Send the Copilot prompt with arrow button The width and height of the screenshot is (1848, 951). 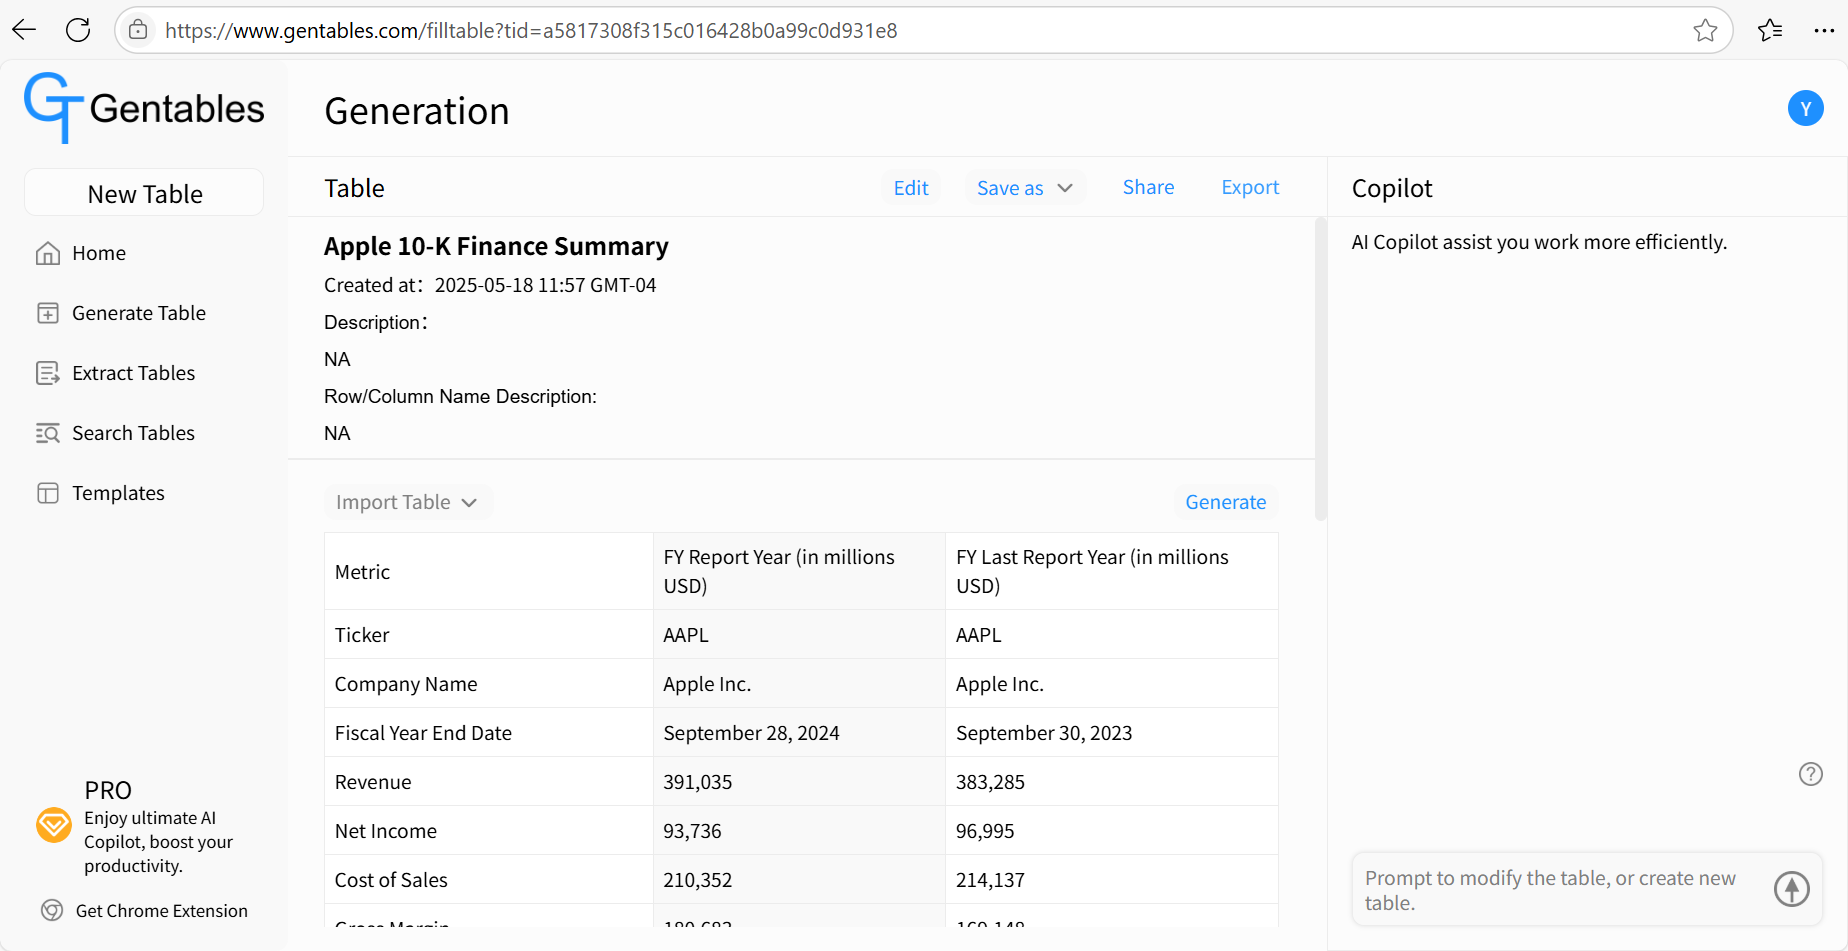coord(1791,889)
